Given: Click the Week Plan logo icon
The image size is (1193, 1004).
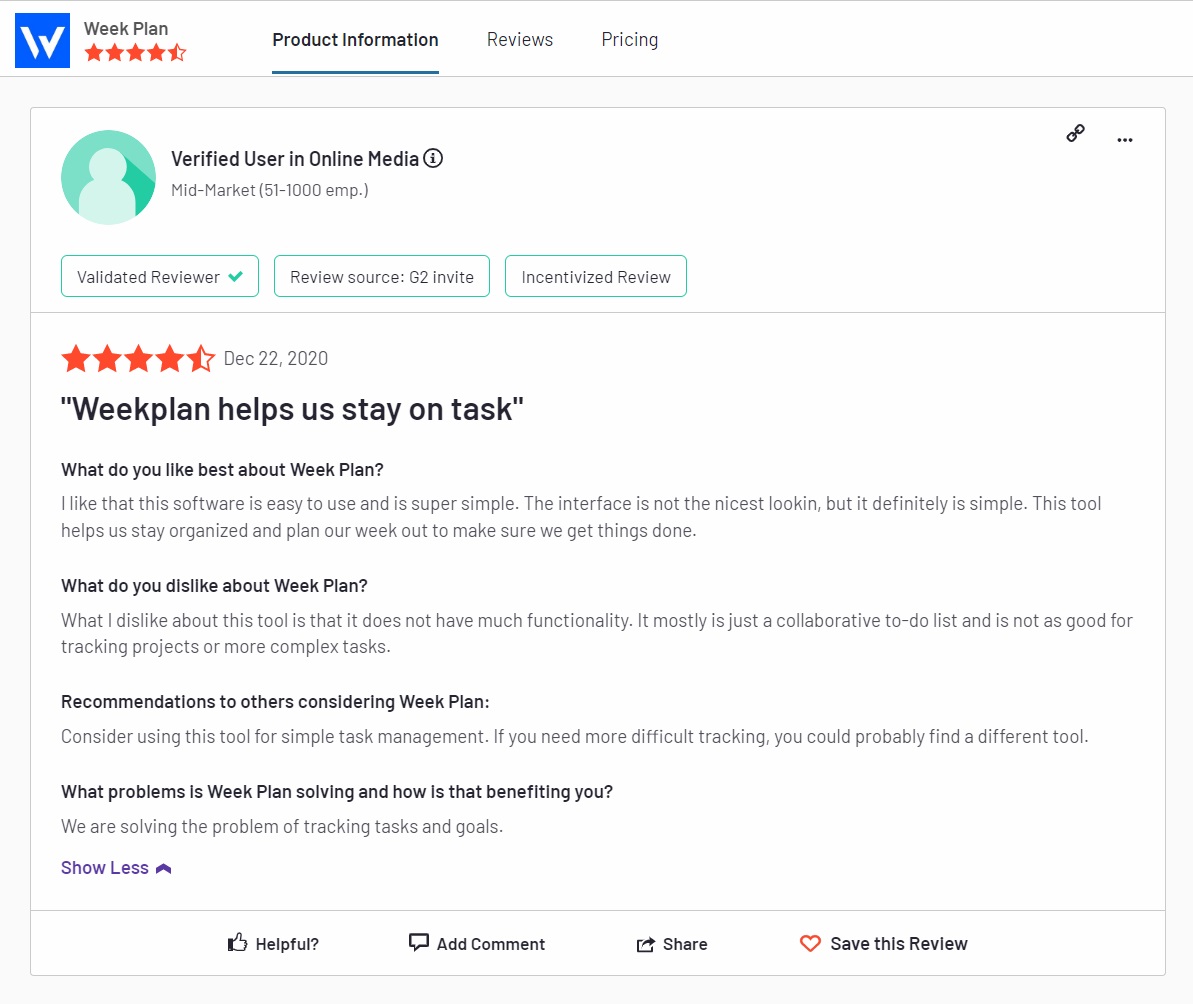Looking at the screenshot, I should click(42, 40).
